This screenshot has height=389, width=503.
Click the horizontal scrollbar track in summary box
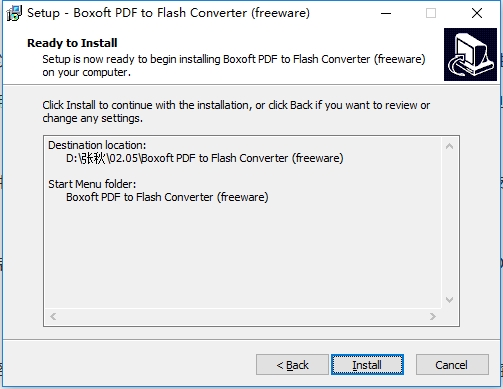[x=243, y=316]
